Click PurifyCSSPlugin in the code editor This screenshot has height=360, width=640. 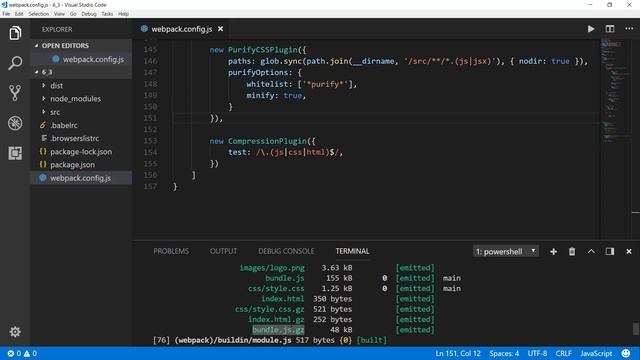[x=262, y=50]
